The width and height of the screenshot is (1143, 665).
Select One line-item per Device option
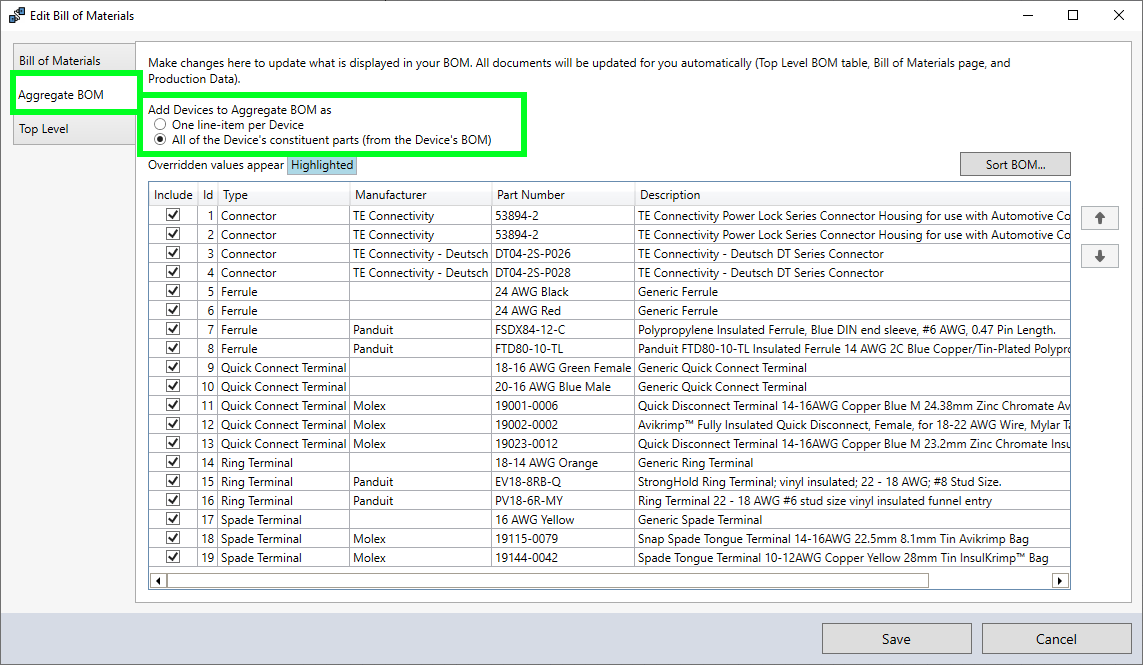[x=229, y=125]
